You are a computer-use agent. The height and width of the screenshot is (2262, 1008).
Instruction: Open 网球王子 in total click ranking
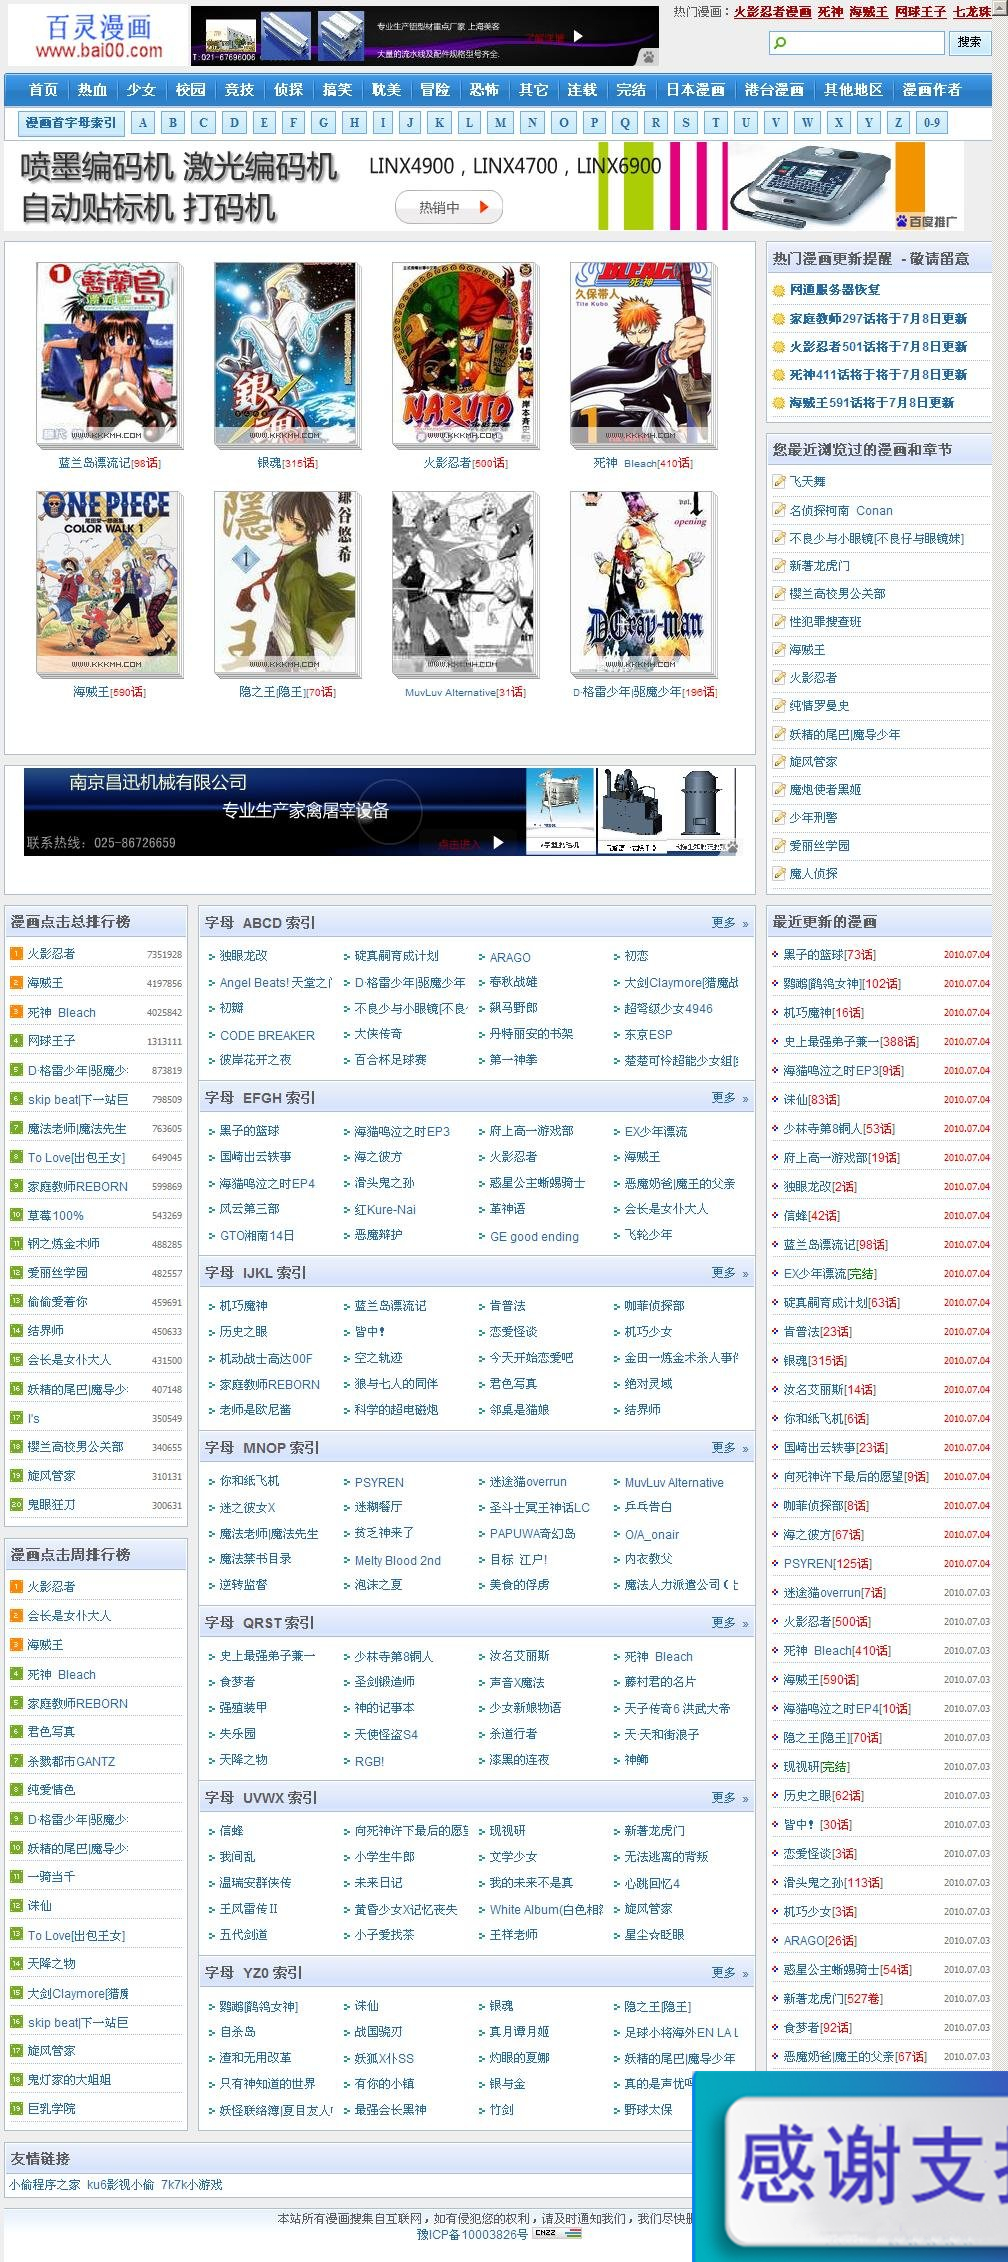[51, 1040]
